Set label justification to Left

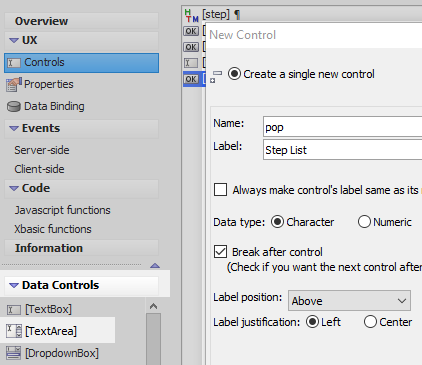[x=312, y=322]
